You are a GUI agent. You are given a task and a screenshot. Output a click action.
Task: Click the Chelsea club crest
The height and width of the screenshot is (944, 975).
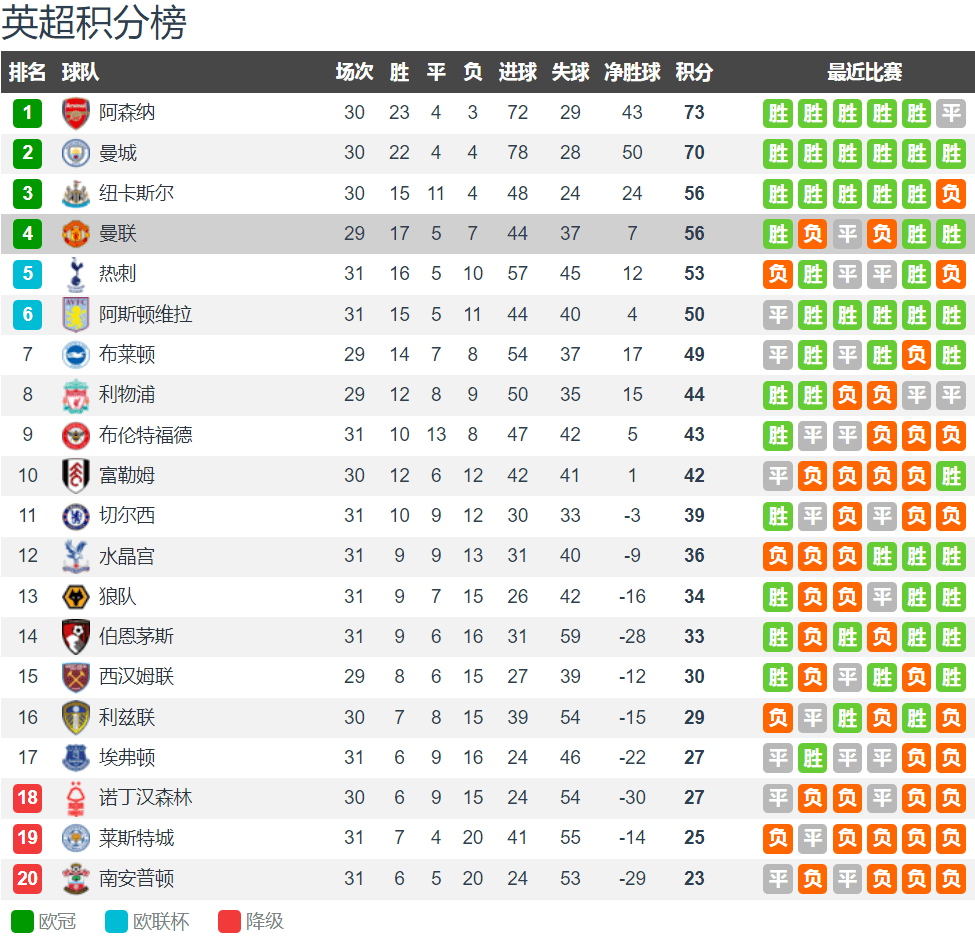[76, 516]
